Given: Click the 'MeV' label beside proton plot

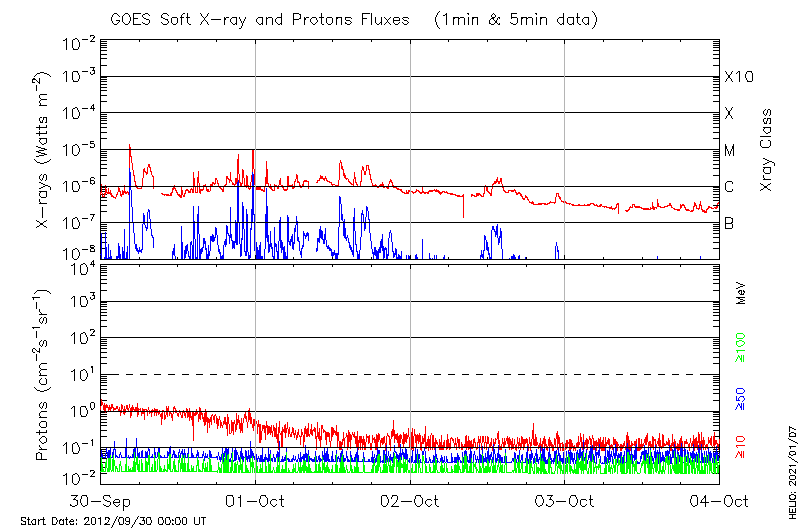Looking at the screenshot, I should pyautogui.click(x=741, y=294).
